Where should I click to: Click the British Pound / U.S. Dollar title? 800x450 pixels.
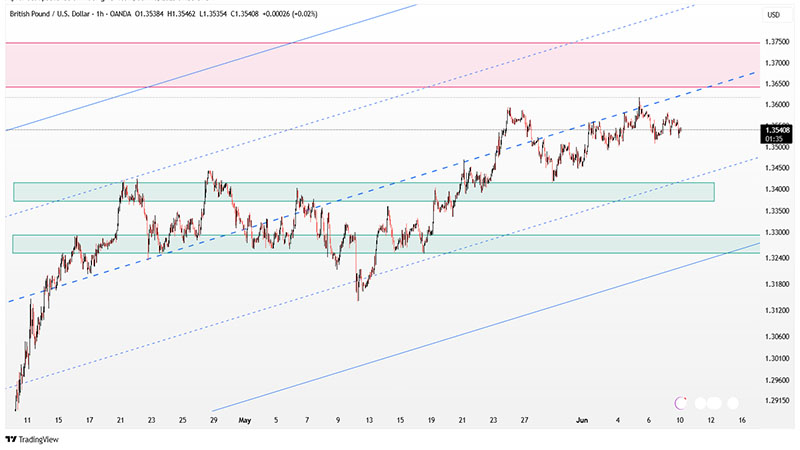[48, 14]
